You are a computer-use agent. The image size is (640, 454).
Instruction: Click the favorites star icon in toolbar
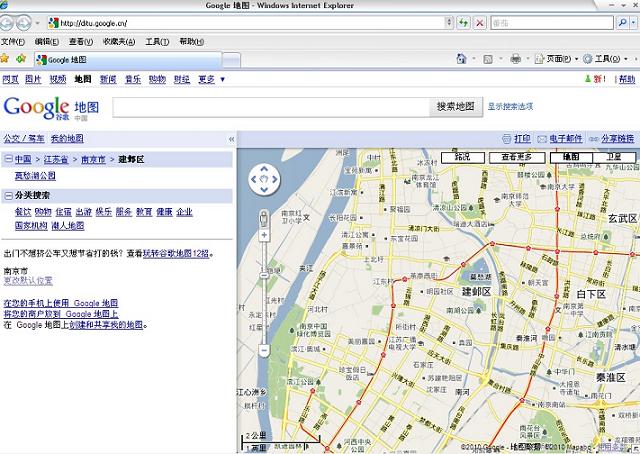point(6,59)
